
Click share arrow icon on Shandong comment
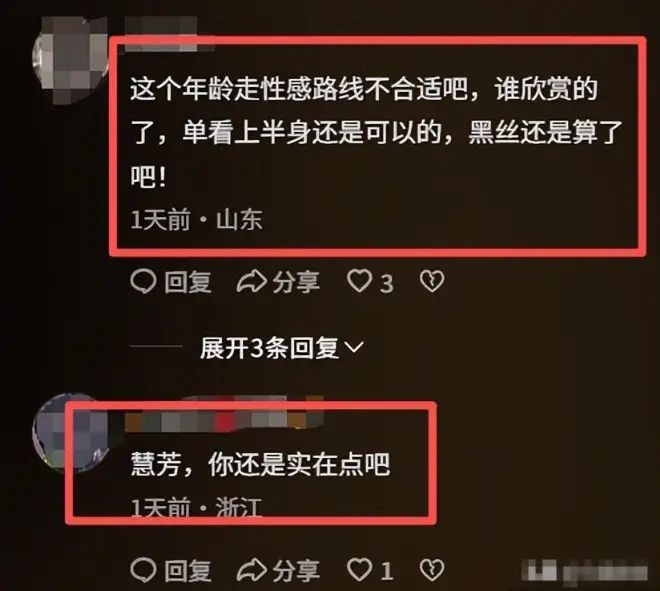coord(252,281)
